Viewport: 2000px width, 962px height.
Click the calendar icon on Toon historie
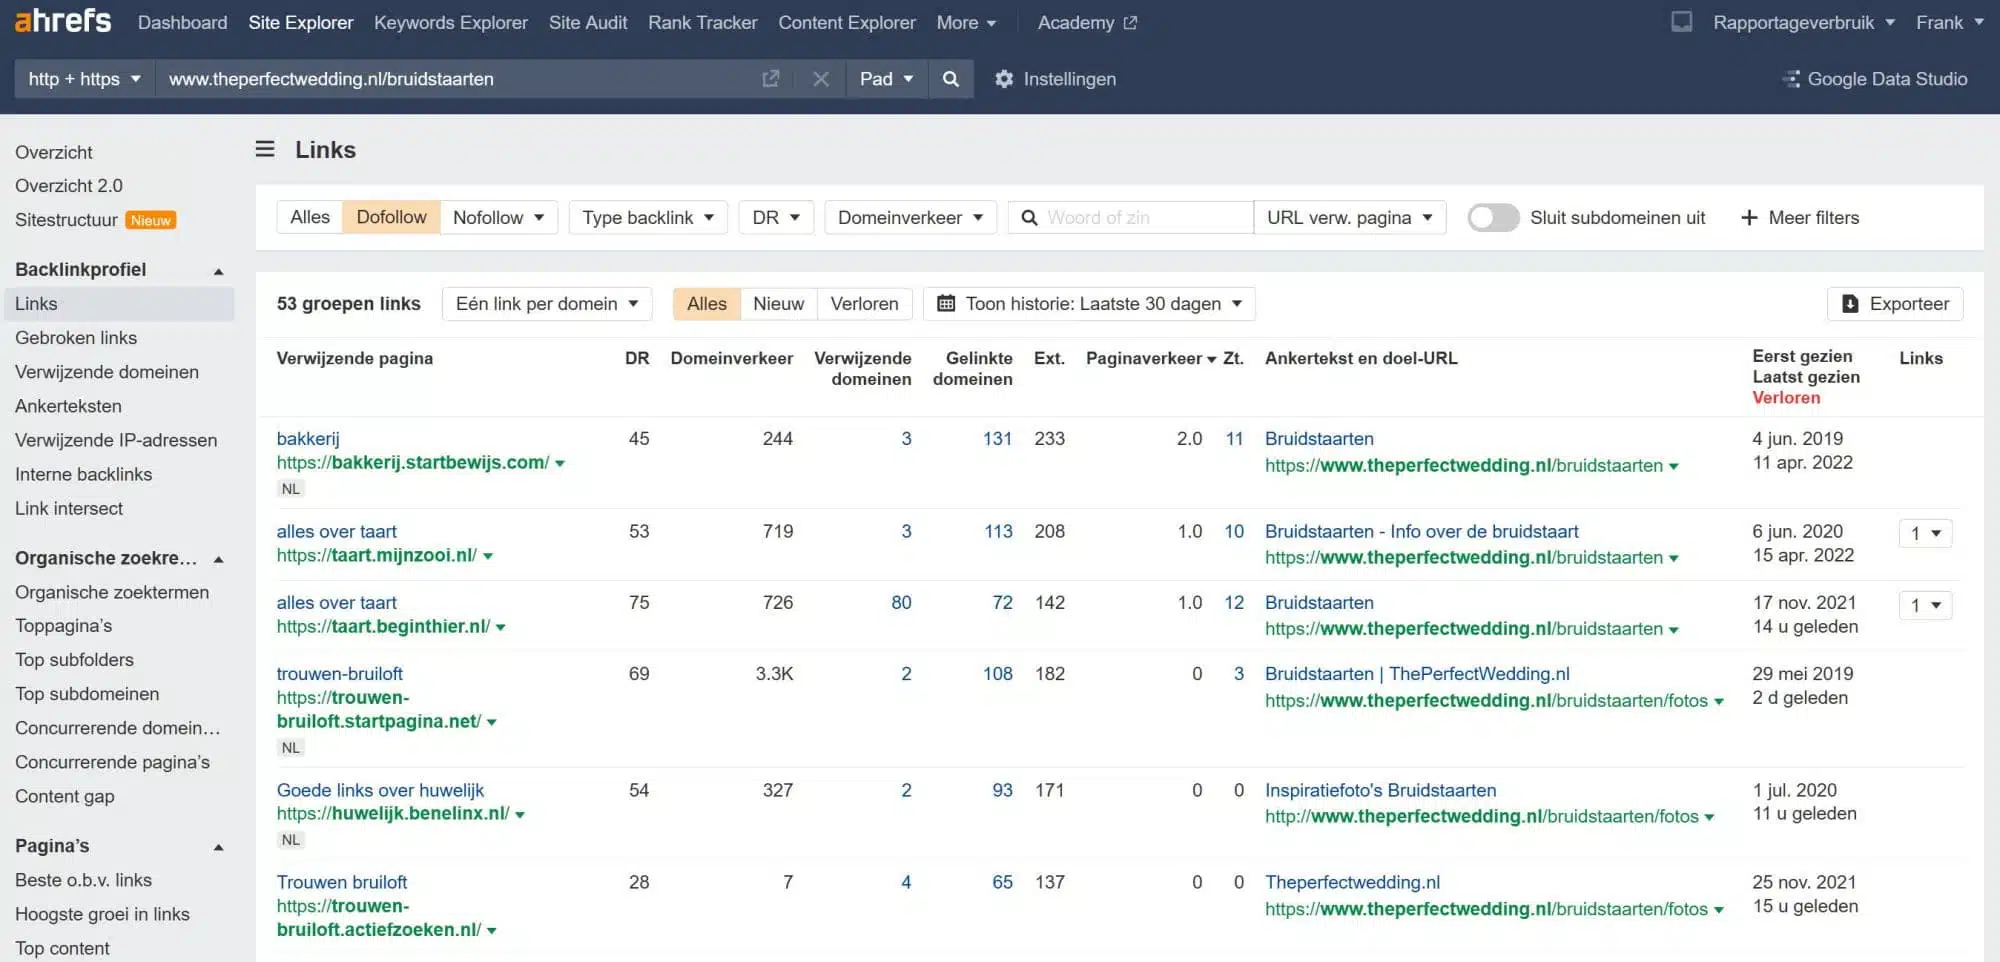click(x=948, y=303)
